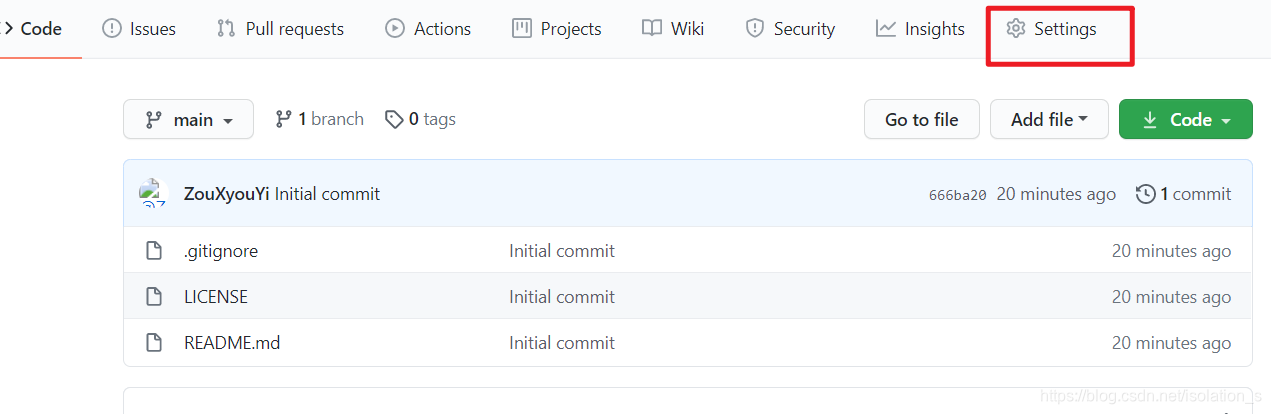Open ZouXyouYi author profile link
The width and height of the screenshot is (1271, 414).
227,194
